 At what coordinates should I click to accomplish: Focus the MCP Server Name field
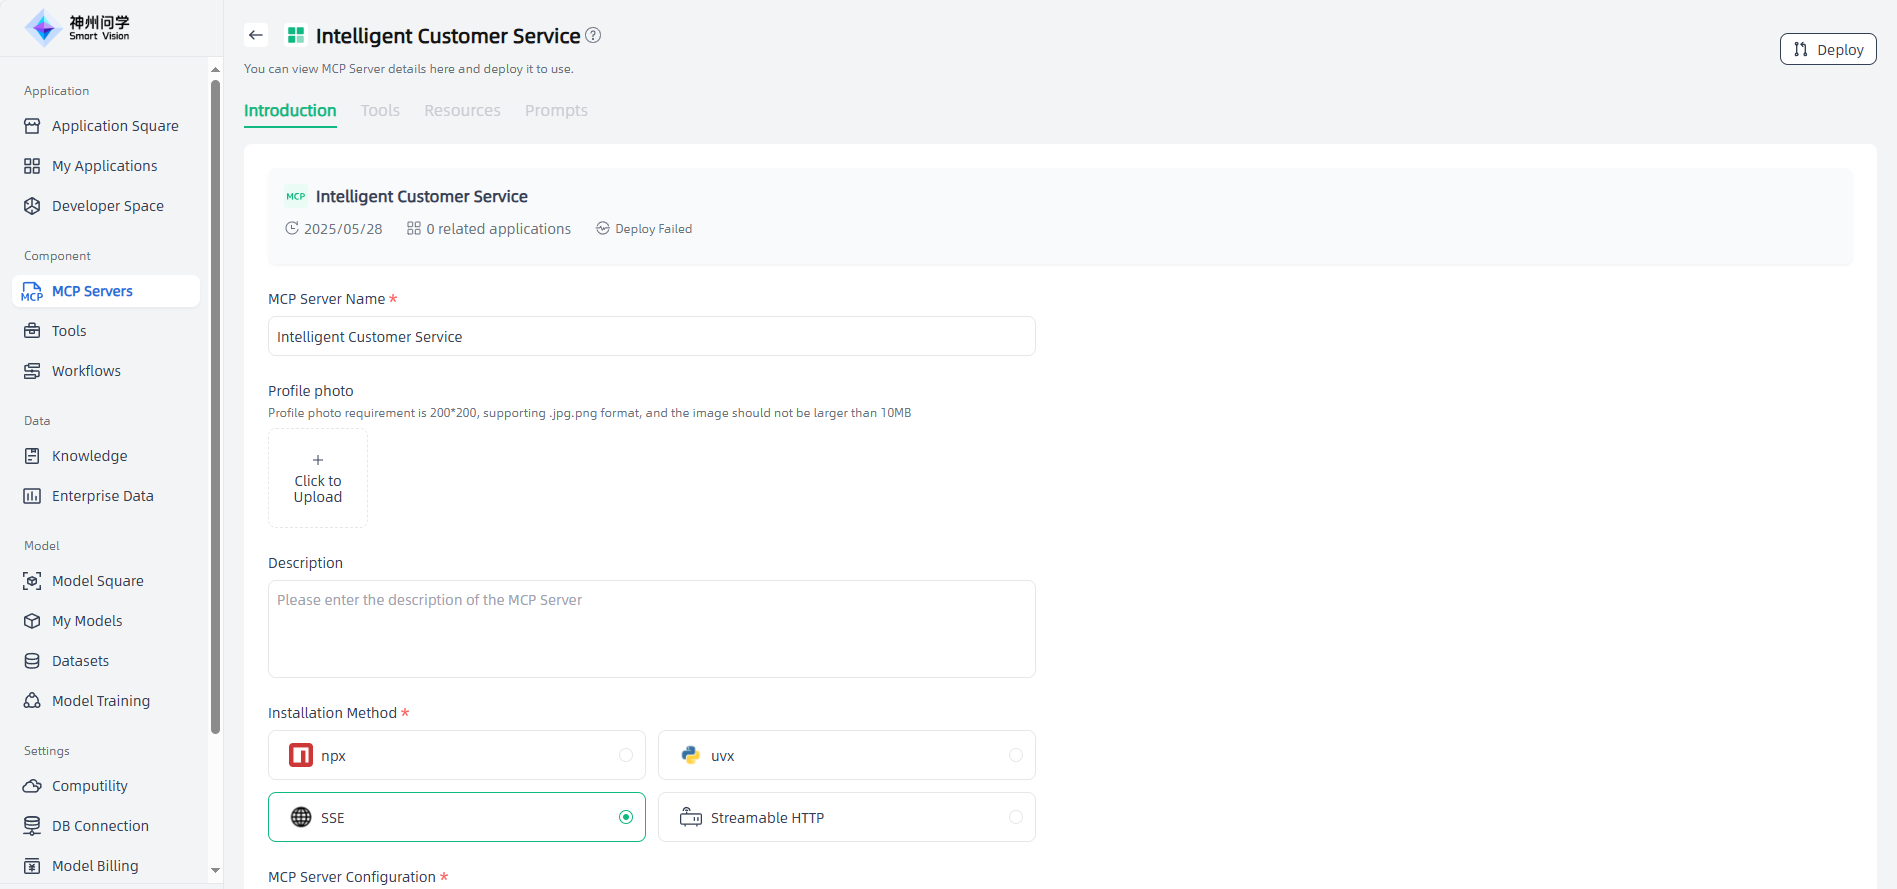(651, 336)
